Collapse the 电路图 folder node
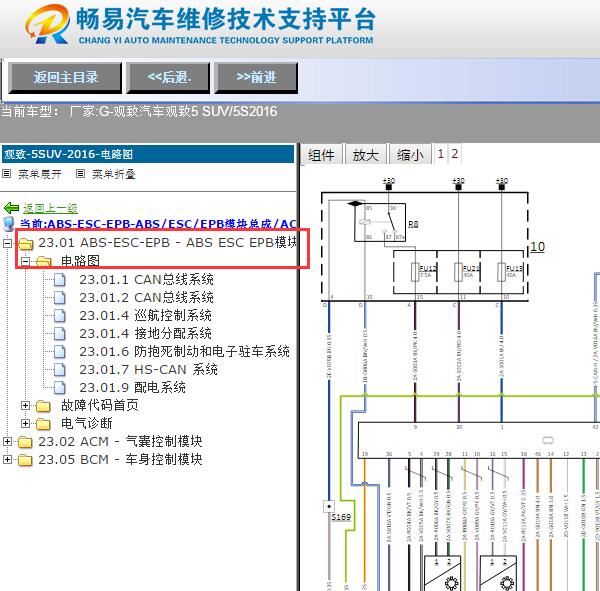This screenshot has width=600, height=591. tap(26, 261)
